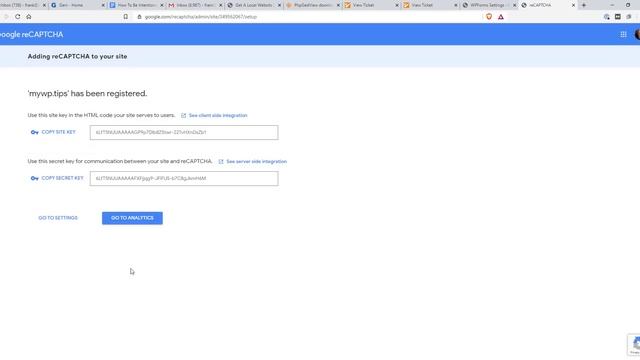Bookmark this page
This screenshot has width=640, height=360.
point(126,17)
